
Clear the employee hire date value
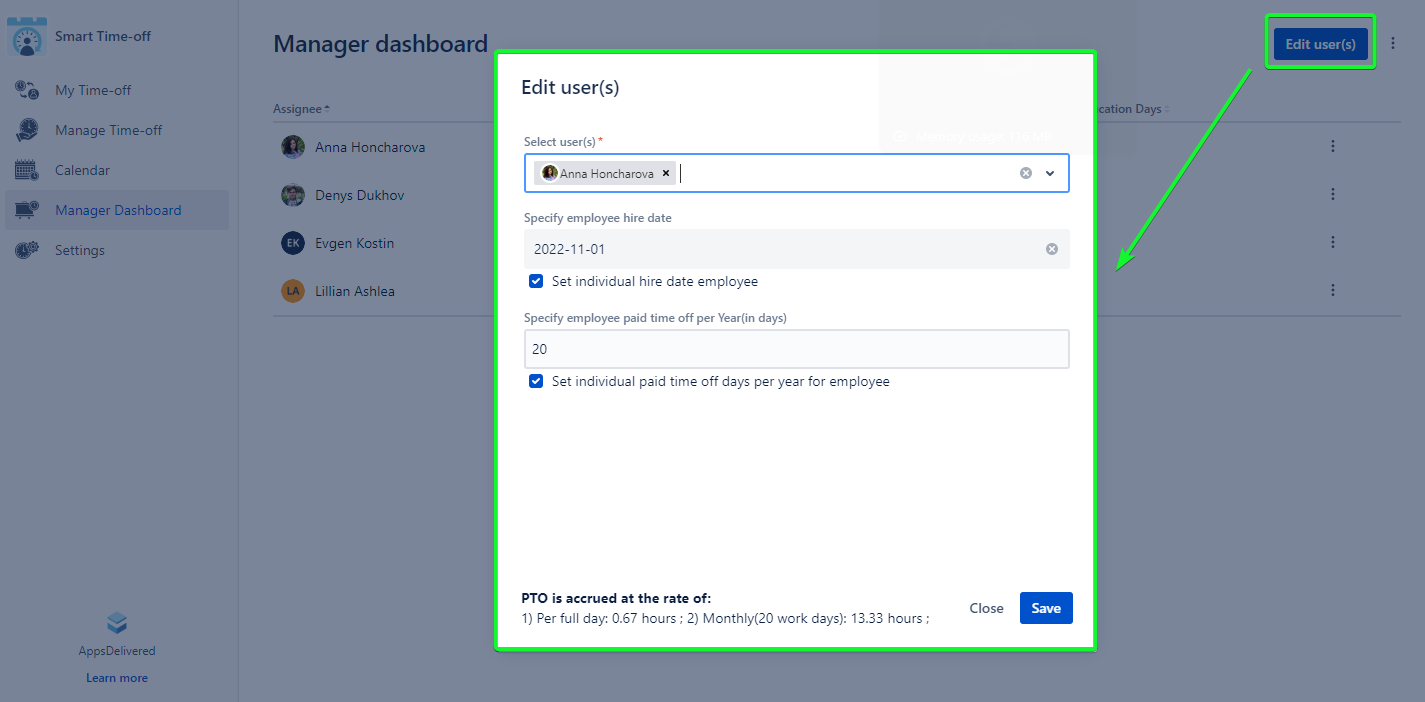(1051, 249)
